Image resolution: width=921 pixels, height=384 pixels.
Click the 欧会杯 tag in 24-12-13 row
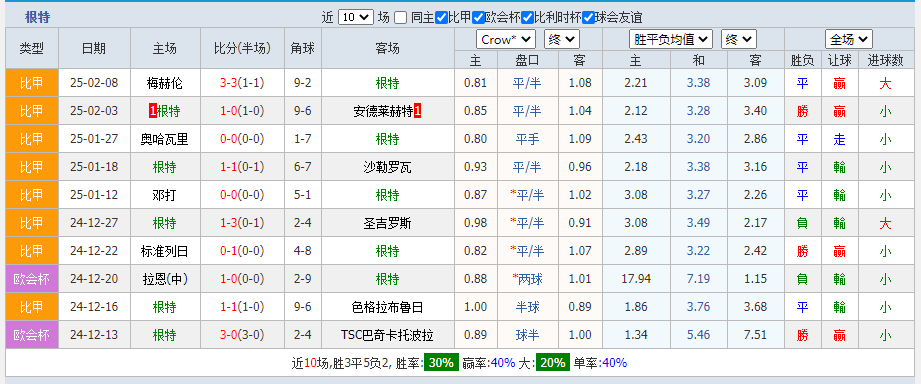tap(32, 335)
